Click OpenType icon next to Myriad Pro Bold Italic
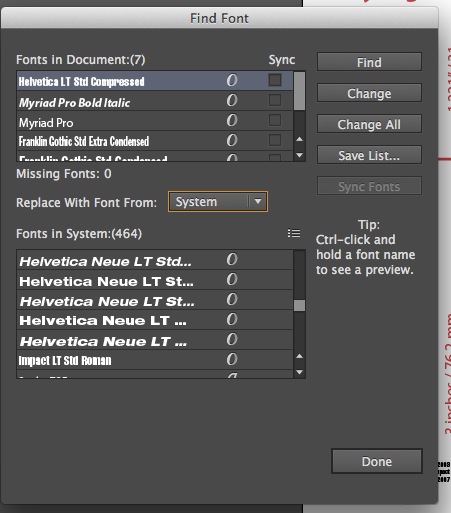The height and width of the screenshot is (513, 451). 232,100
